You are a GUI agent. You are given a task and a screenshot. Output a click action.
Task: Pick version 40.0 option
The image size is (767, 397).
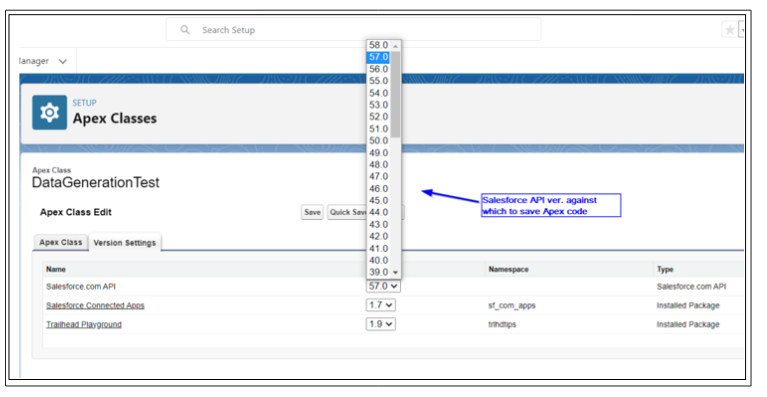coord(379,260)
